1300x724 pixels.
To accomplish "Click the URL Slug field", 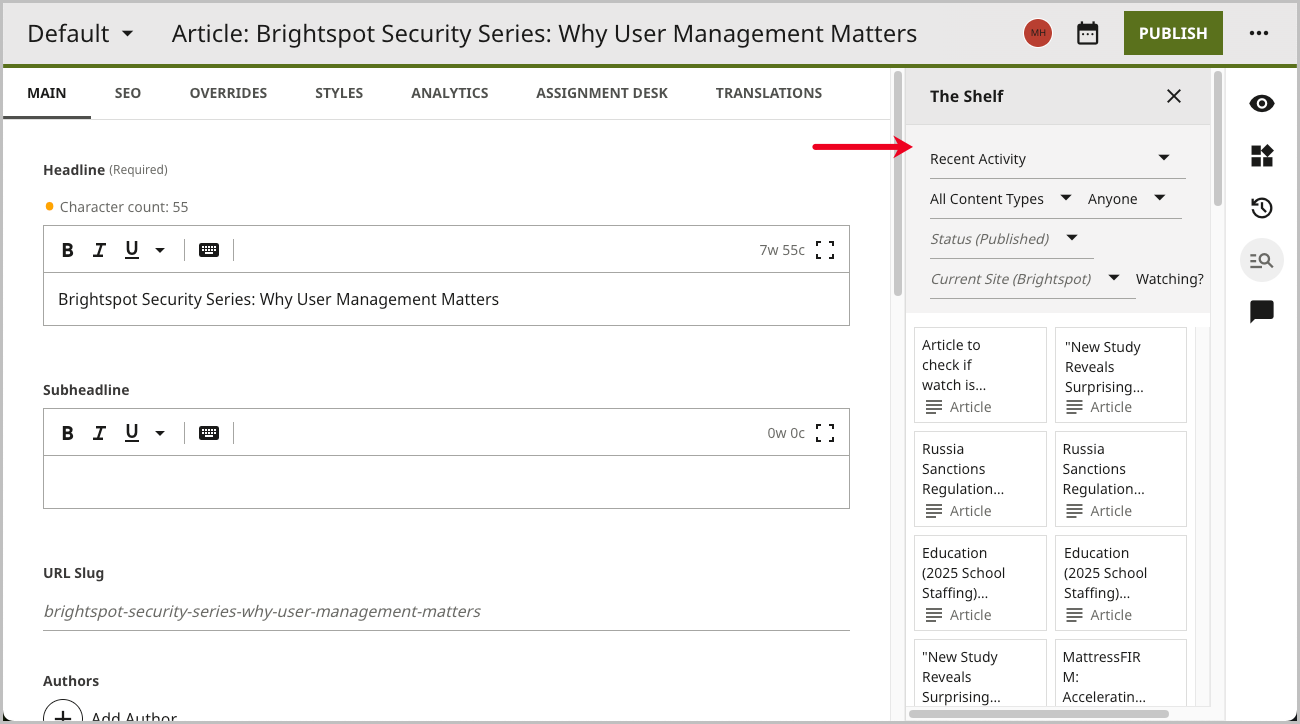I will 446,611.
